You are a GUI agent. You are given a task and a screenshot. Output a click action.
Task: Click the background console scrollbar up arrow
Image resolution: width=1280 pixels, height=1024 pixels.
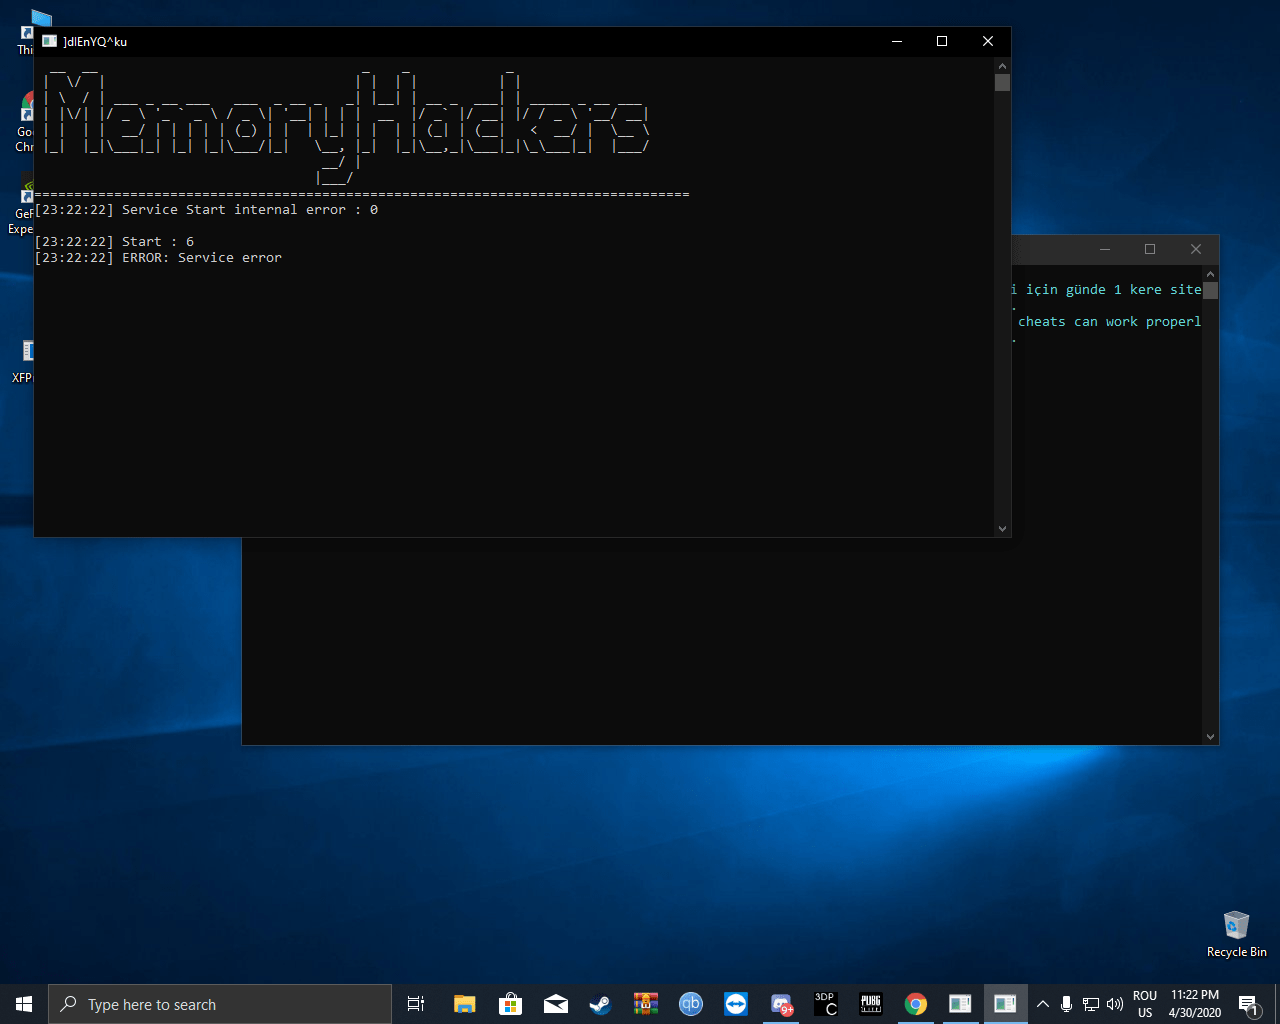tap(1210, 273)
